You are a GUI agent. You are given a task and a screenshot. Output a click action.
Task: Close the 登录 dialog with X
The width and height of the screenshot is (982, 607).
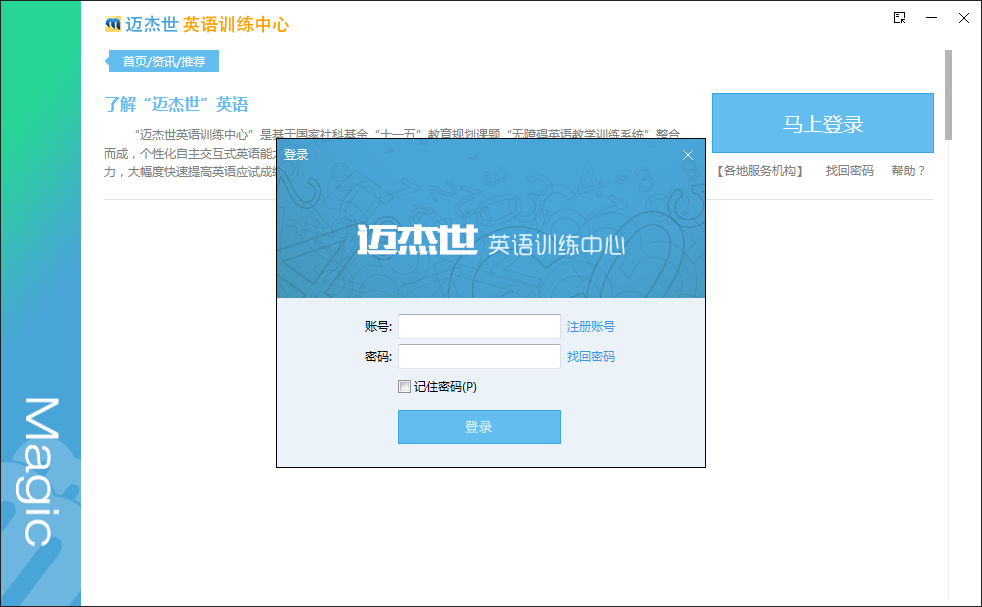point(687,155)
